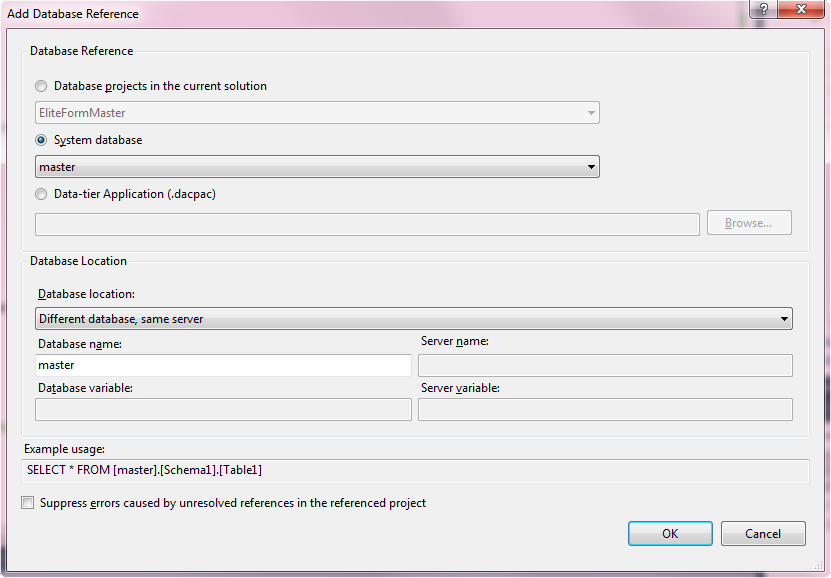Screen dimensions: 831x578
Task: Enable suppress errors from unresolved references
Action: tap(28, 502)
